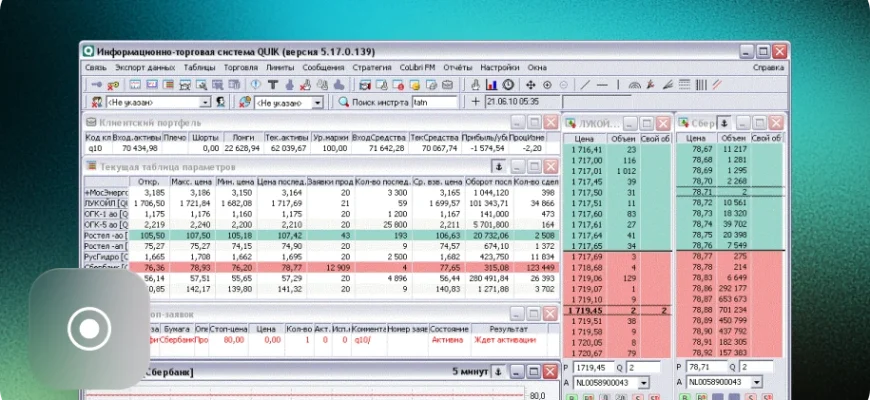Click the magnifier icon beside Поиск инстр-та
The image size is (870, 400).
coord(343,102)
